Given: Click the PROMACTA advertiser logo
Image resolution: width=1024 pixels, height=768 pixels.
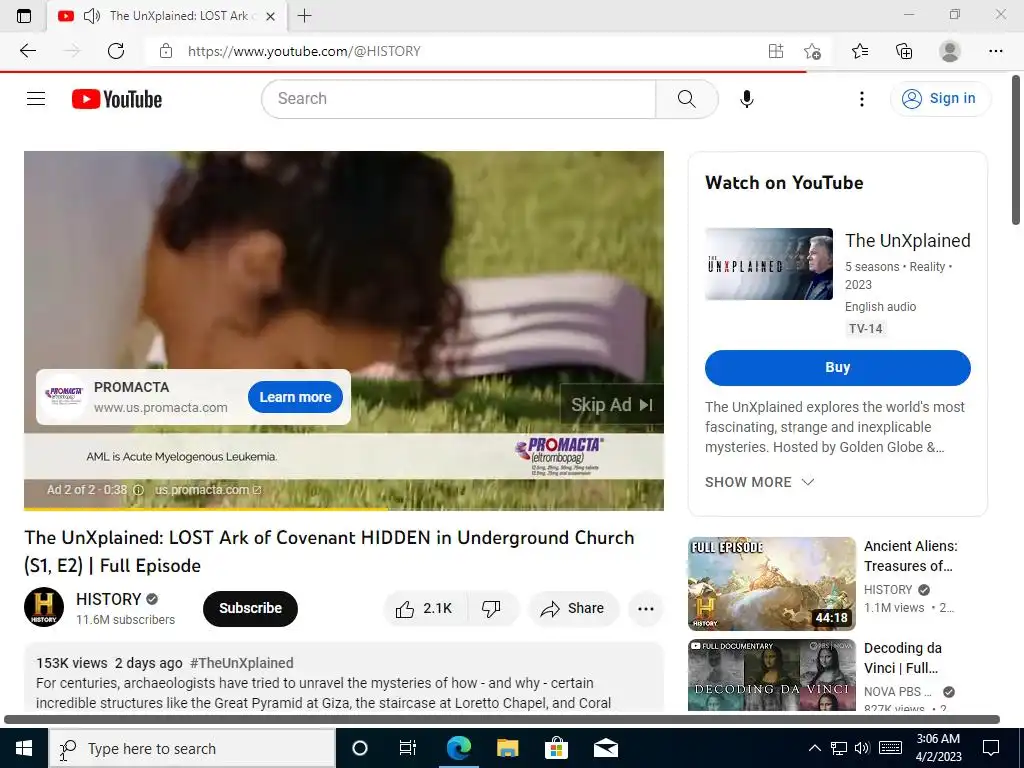Looking at the screenshot, I should (63, 396).
